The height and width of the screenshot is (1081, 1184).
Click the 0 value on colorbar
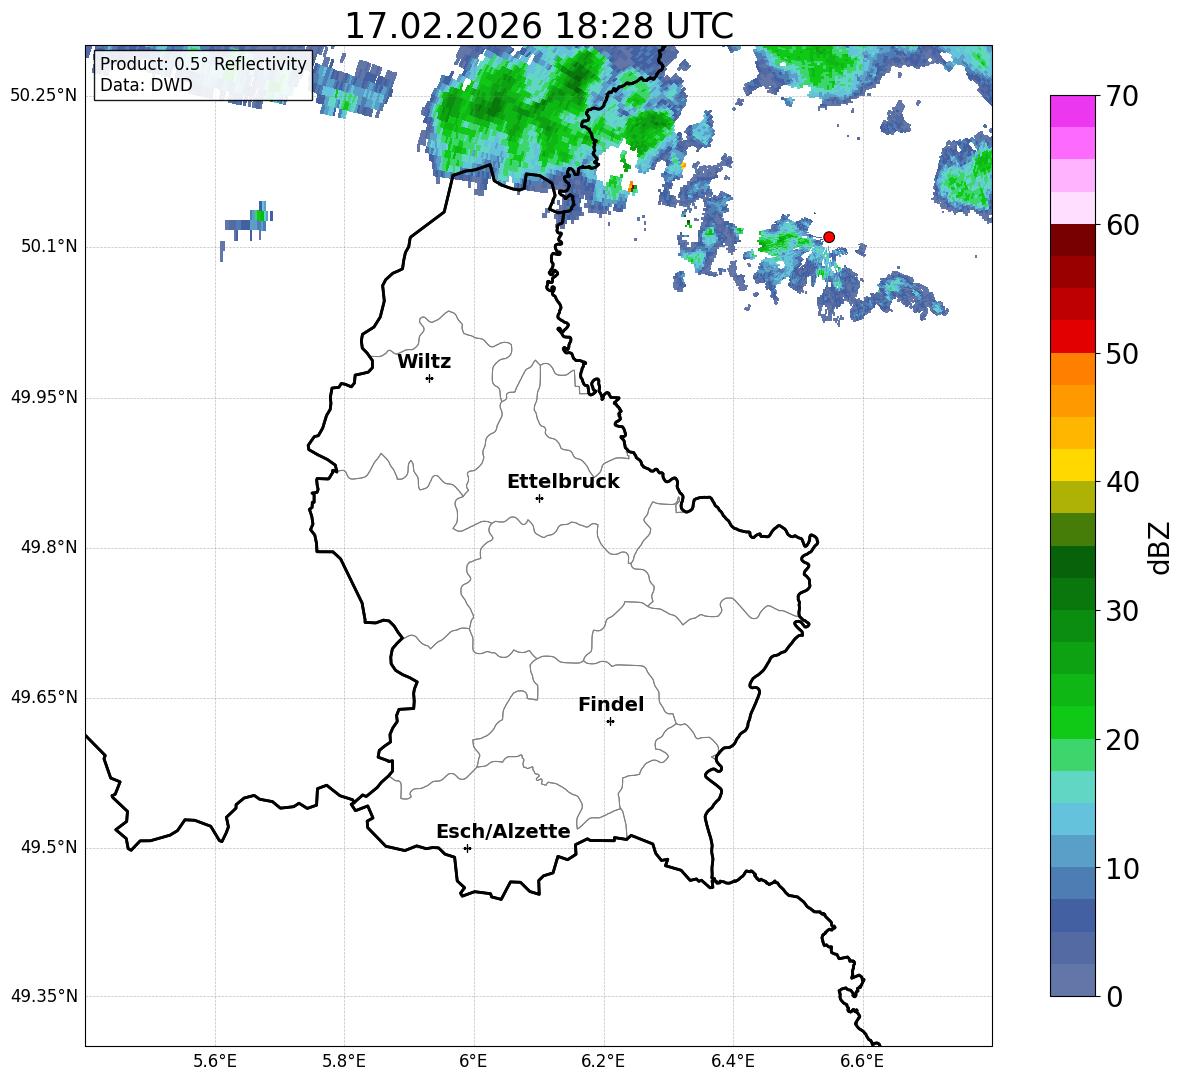pos(1114,997)
